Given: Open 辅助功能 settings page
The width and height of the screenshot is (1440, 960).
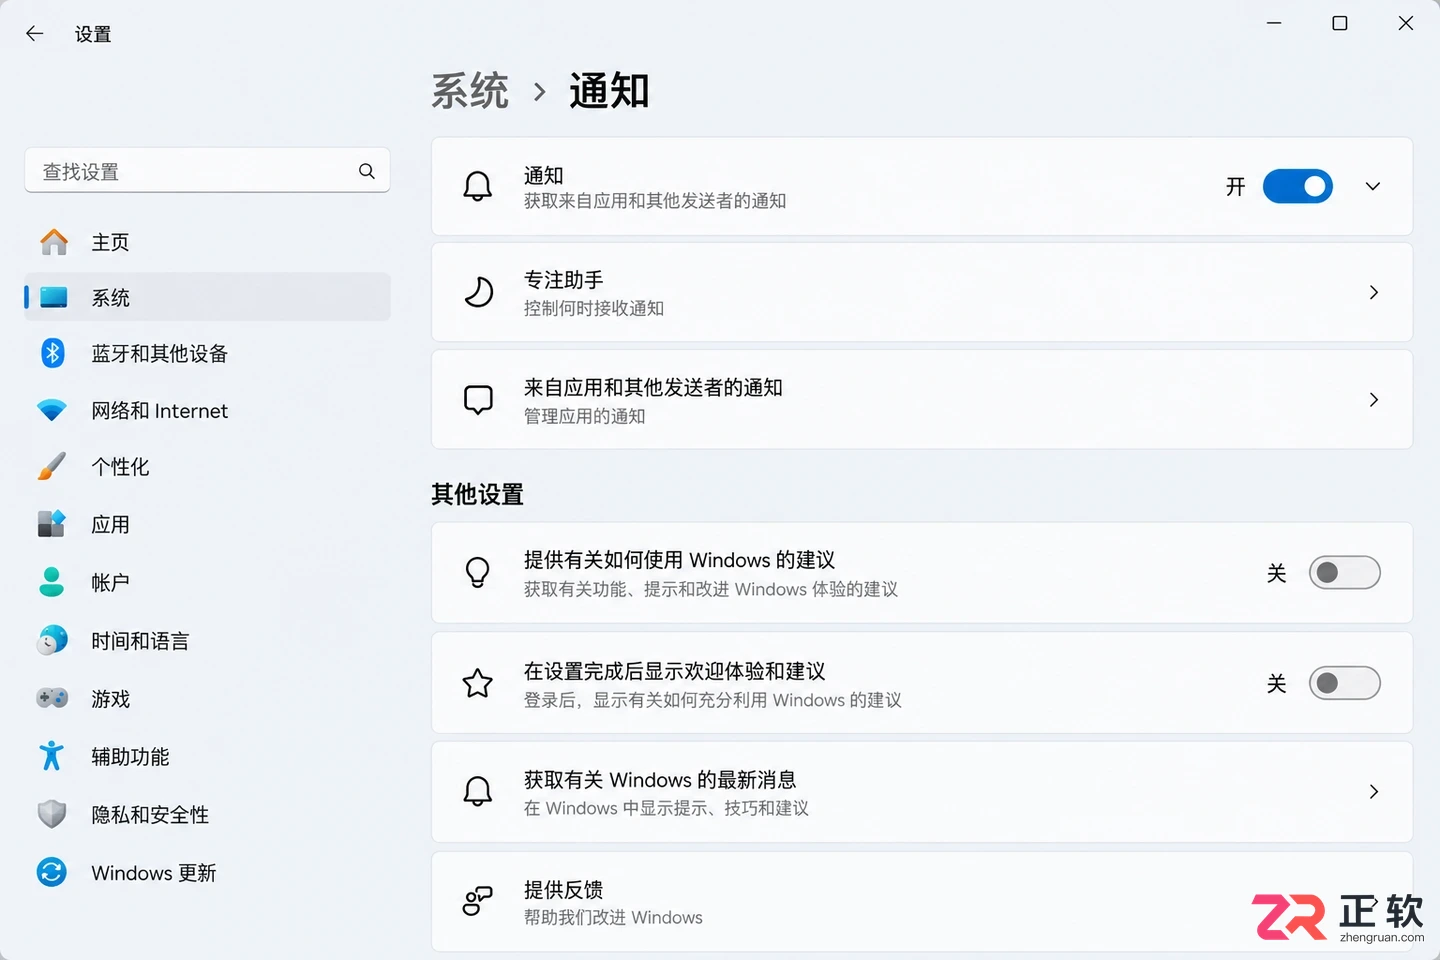Looking at the screenshot, I should (x=207, y=756).
